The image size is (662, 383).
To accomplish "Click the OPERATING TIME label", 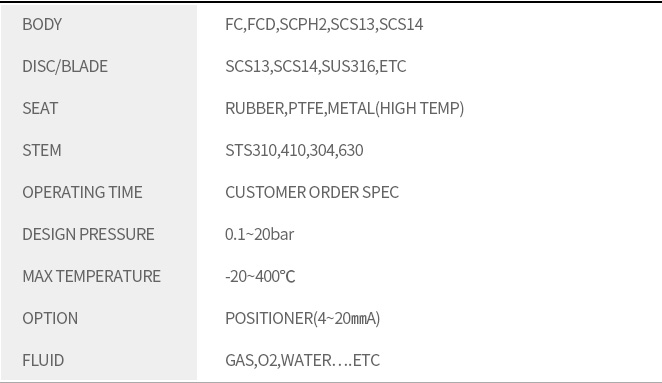I will pos(82,192).
